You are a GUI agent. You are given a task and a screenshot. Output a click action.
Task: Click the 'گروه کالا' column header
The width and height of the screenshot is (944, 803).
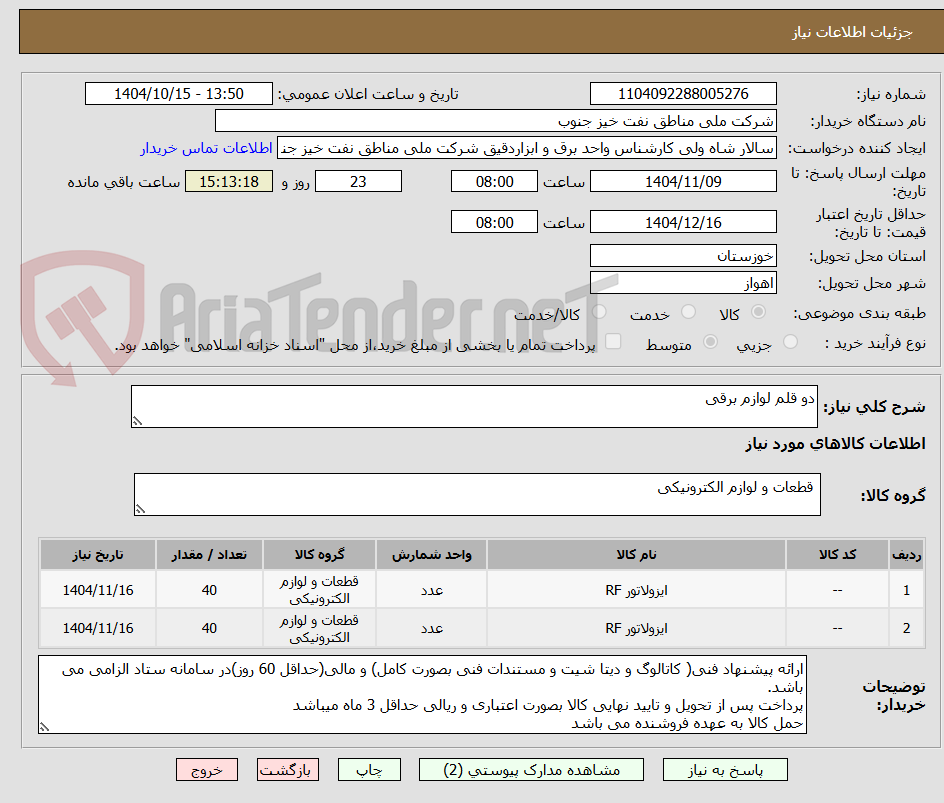pyautogui.click(x=319, y=554)
